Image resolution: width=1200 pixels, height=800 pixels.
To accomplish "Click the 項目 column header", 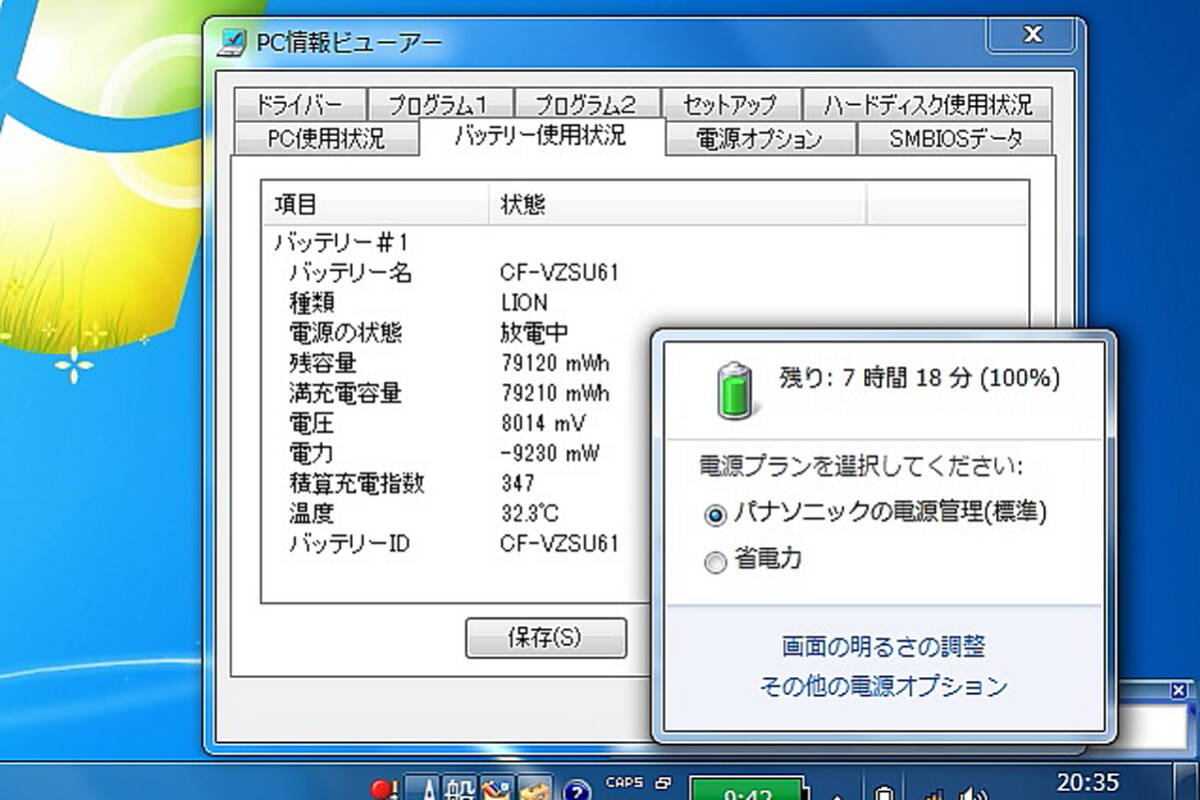I will coord(375,206).
